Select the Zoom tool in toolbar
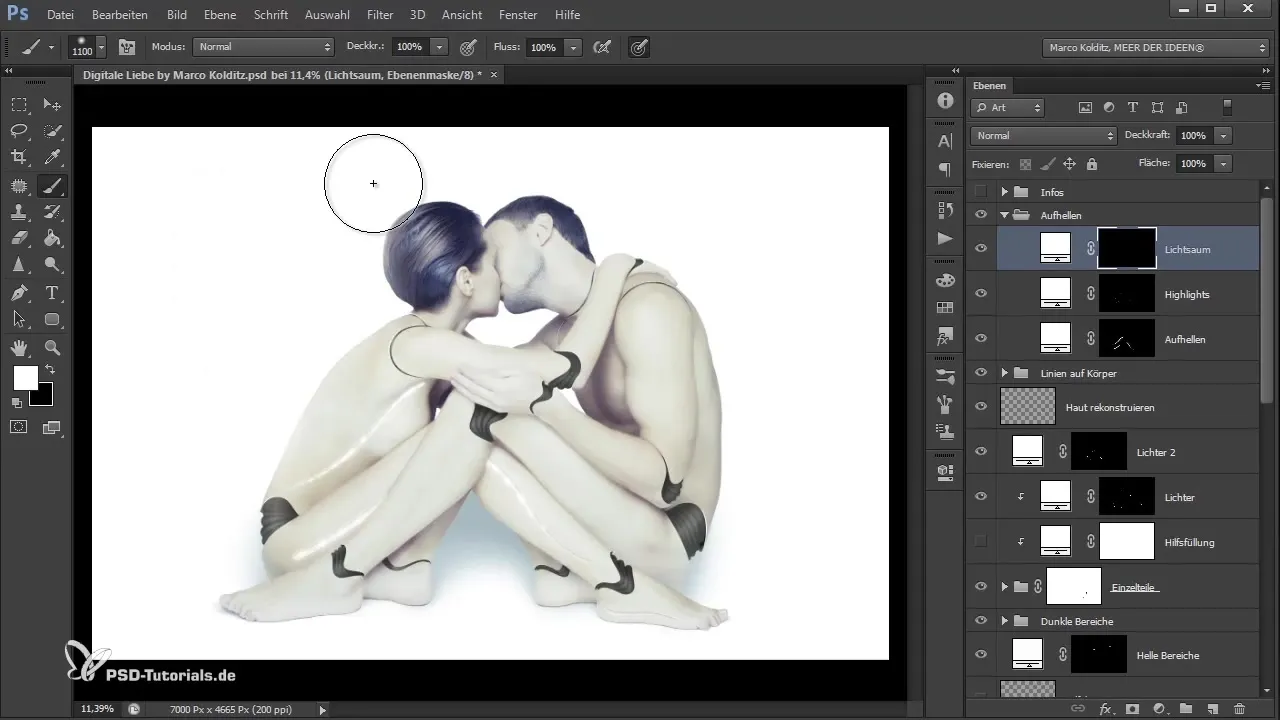Viewport: 1280px width, 720px height. tap(52, 347)
